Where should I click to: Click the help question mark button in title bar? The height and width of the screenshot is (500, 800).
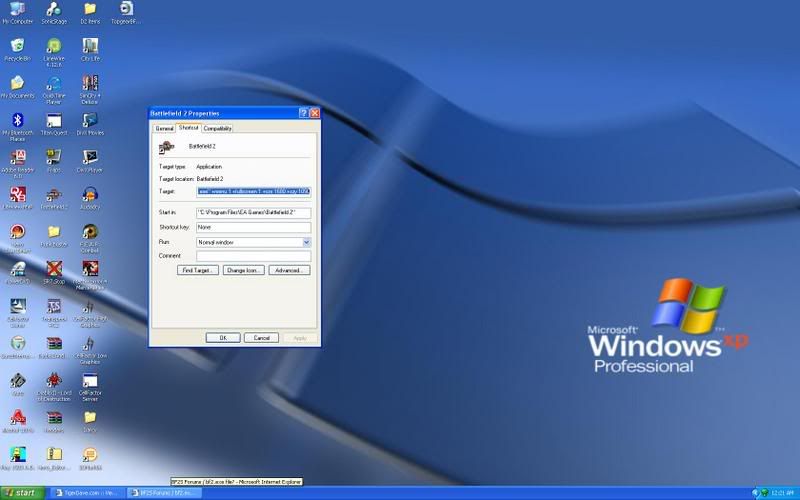tap(303, 113)
